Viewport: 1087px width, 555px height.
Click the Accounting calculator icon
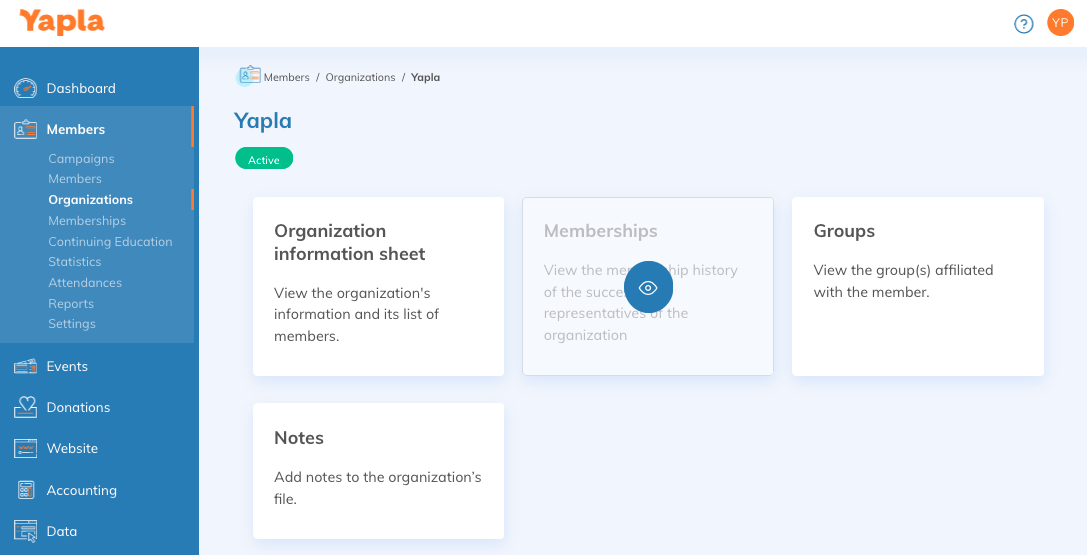pyautogui.click(x=26, y=490)
